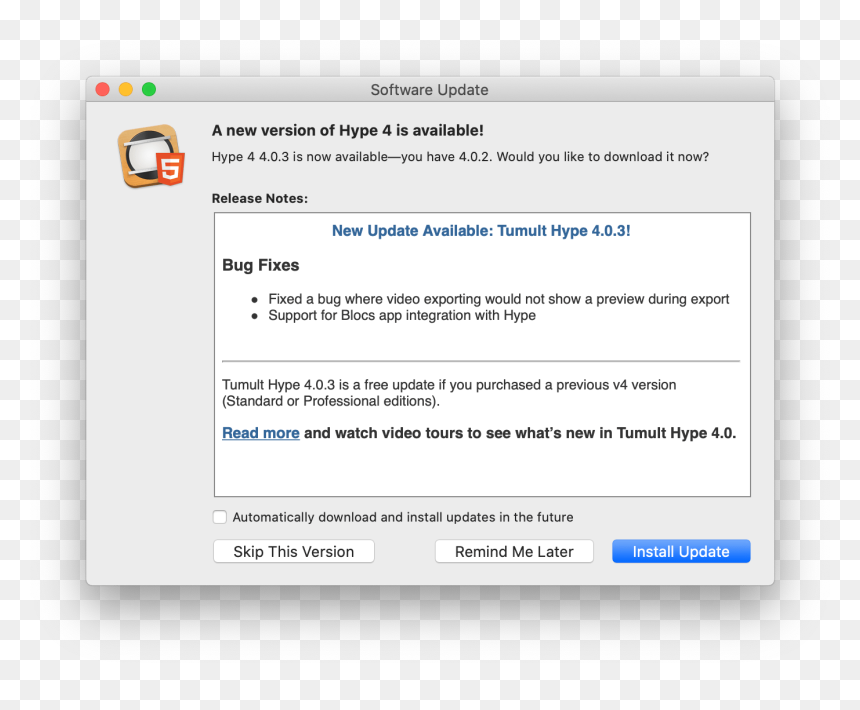
Task: Click the video exporting preview bug fix line
Action: coord(499,299)
